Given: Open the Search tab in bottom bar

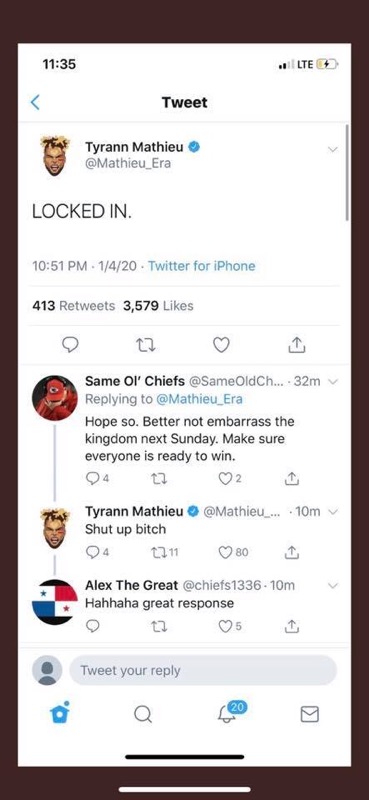Looking at the screenshot, I should (x=143, y=714).
